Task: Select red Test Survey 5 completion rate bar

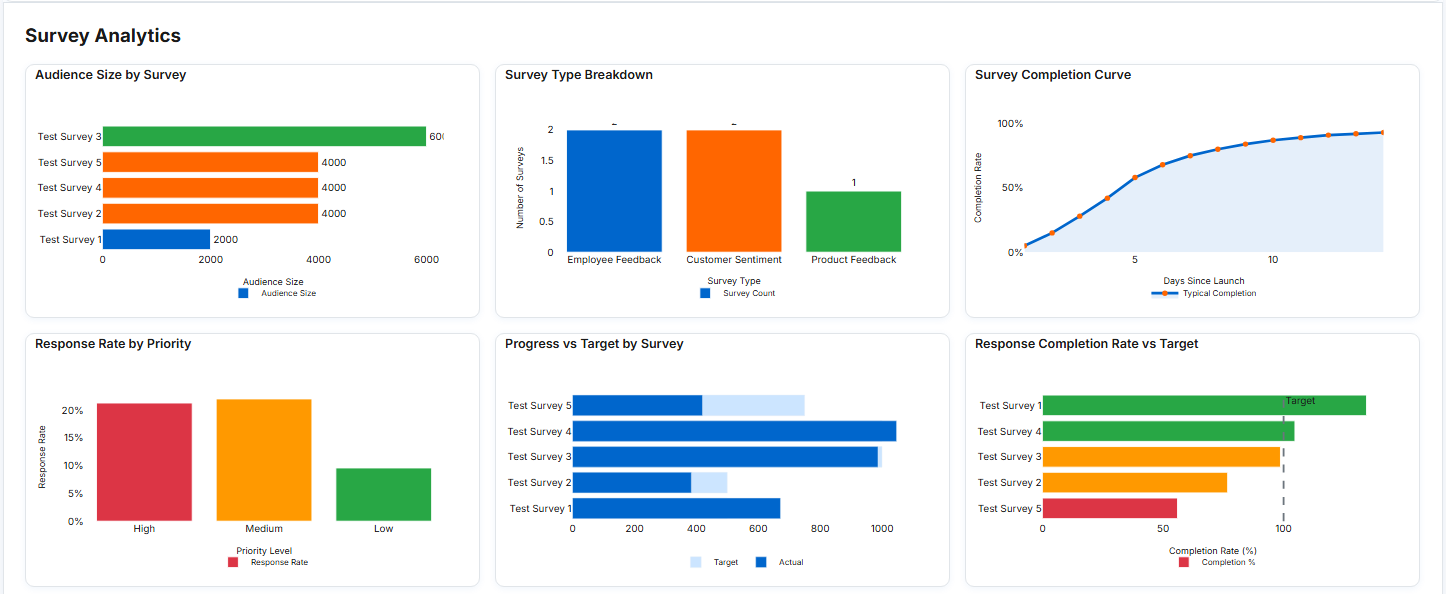Action: (1110, 508)
